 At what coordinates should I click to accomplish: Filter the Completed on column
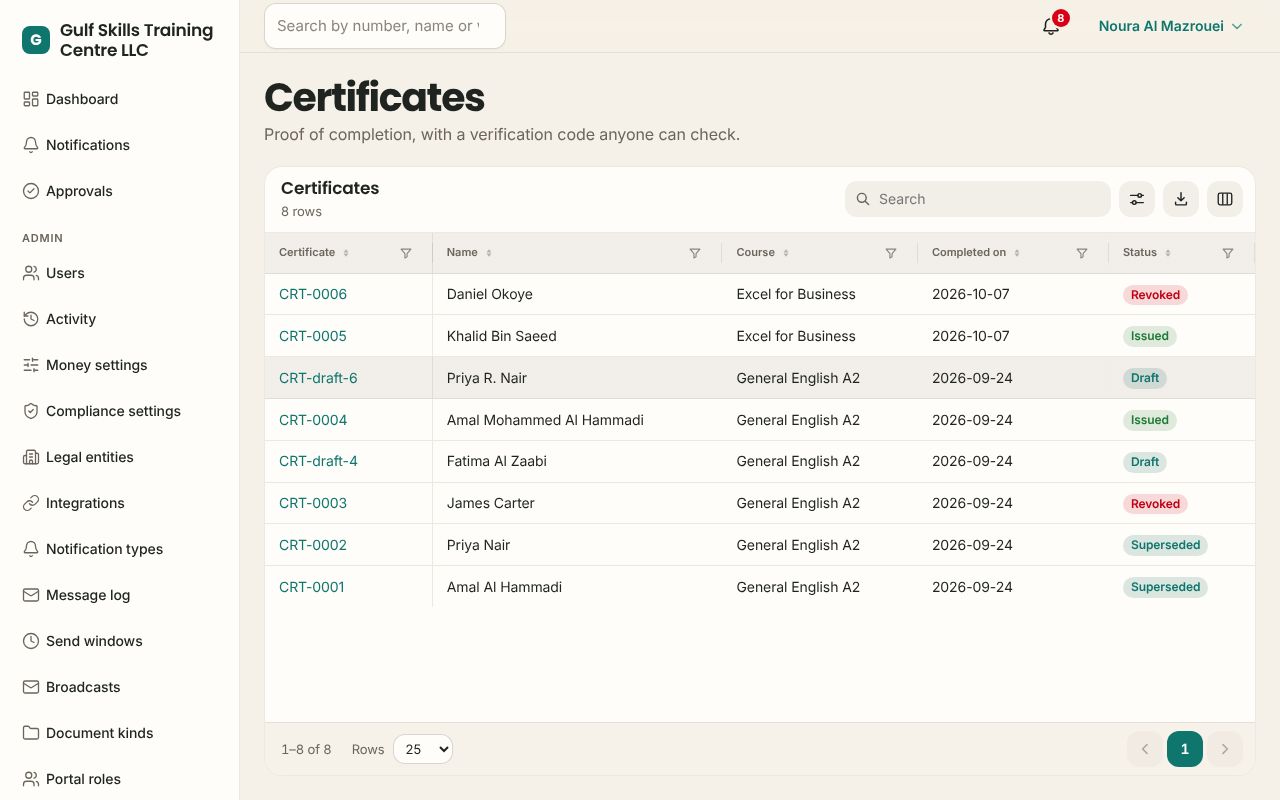1082,253
